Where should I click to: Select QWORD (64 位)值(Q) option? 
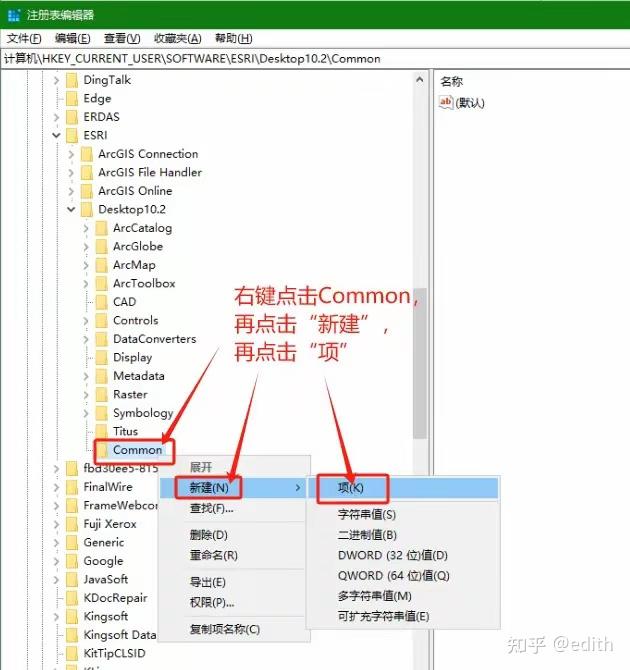click(394, 576)
